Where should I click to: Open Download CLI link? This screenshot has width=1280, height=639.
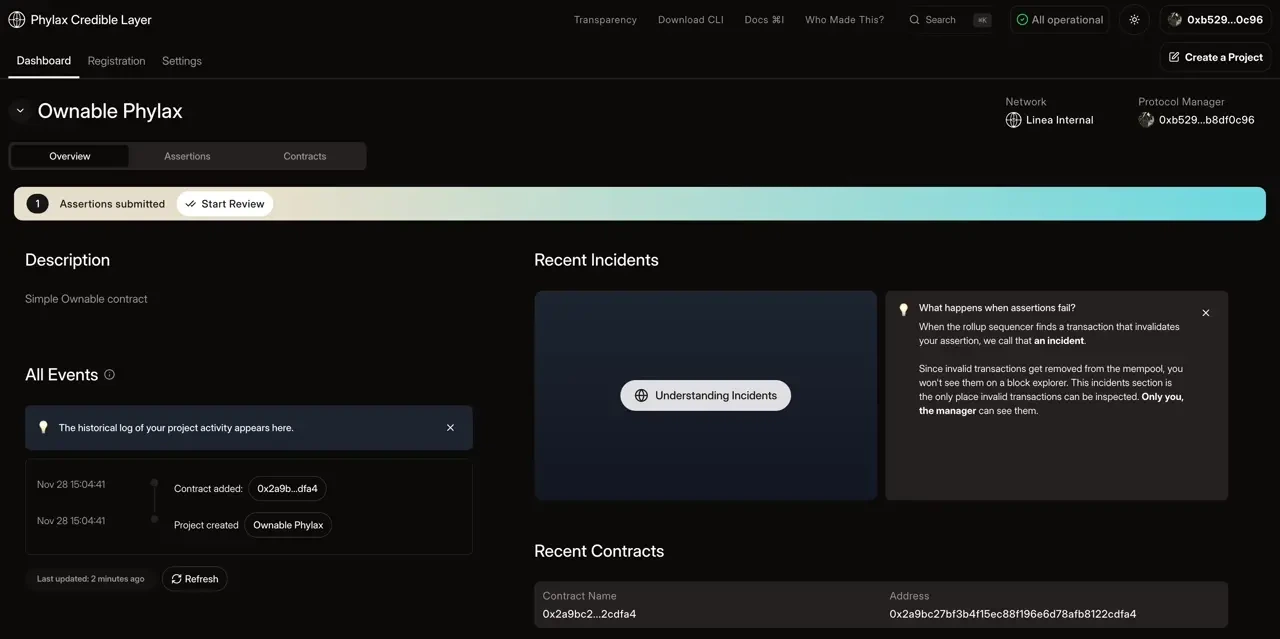(x=690, y=20)
